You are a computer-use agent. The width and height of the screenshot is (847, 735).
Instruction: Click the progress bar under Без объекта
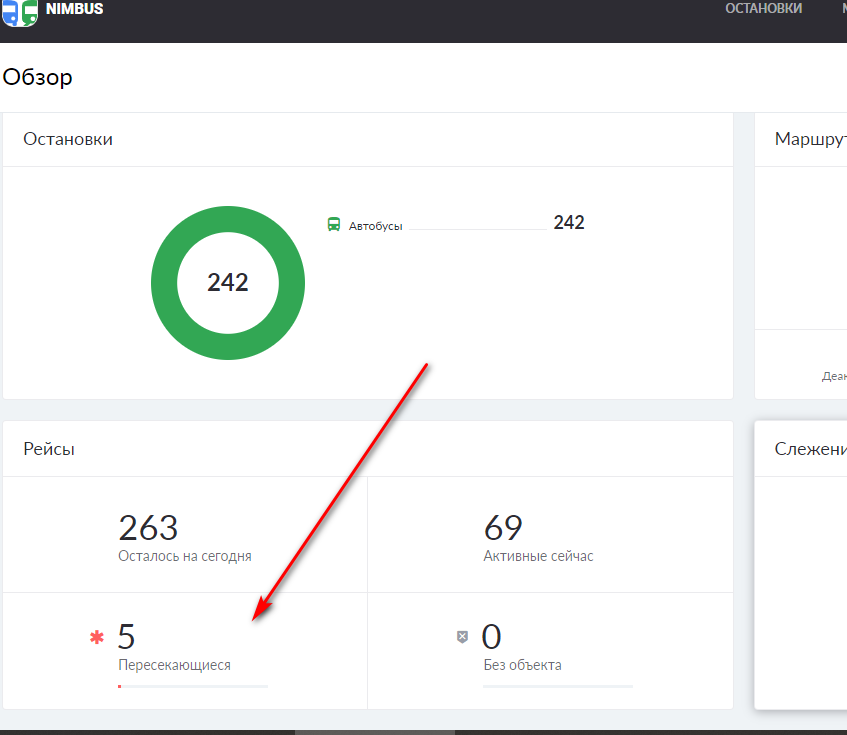click(x=558, y=686)
